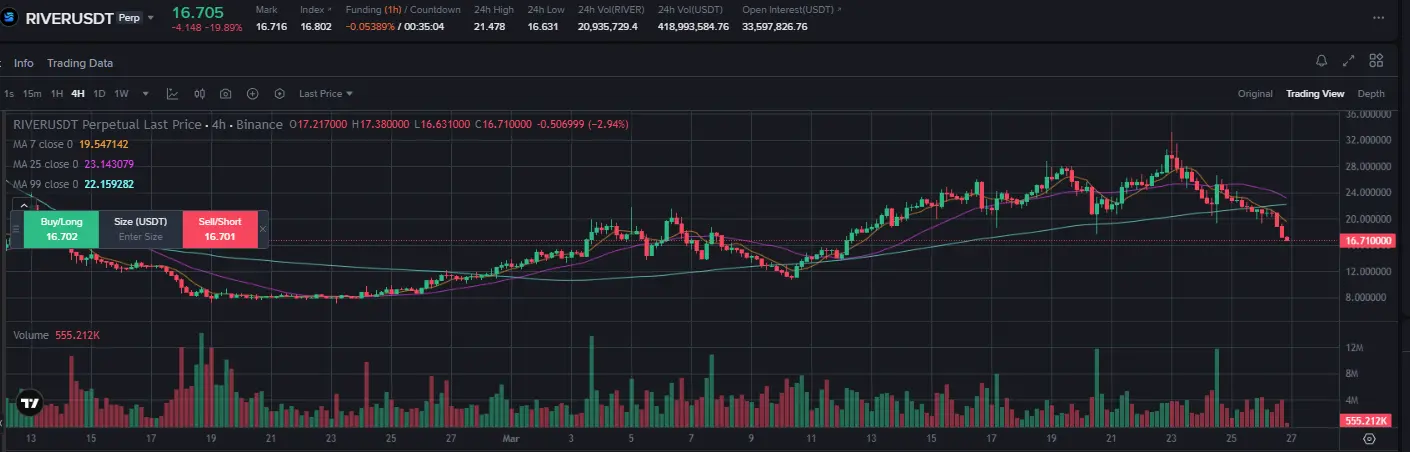Click the Index price value 16.802
This screenshot has width=1410, height=452.
point(316,26)
